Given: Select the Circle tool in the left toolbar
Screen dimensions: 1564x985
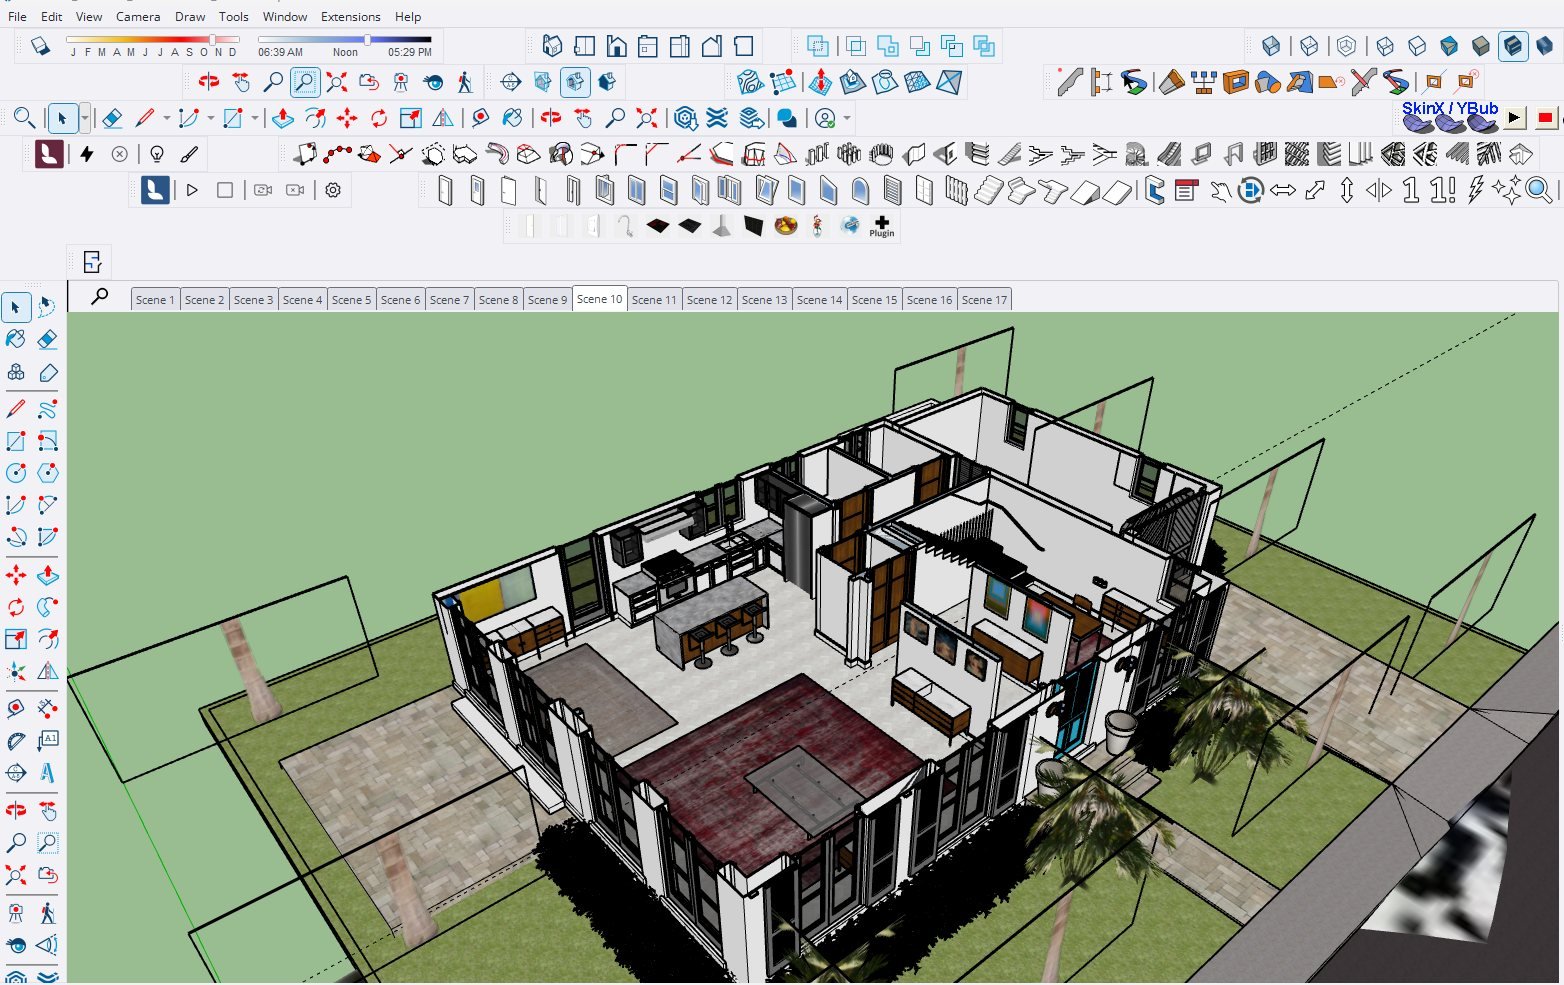Looking at the screenshot, I should coord(16,473).
